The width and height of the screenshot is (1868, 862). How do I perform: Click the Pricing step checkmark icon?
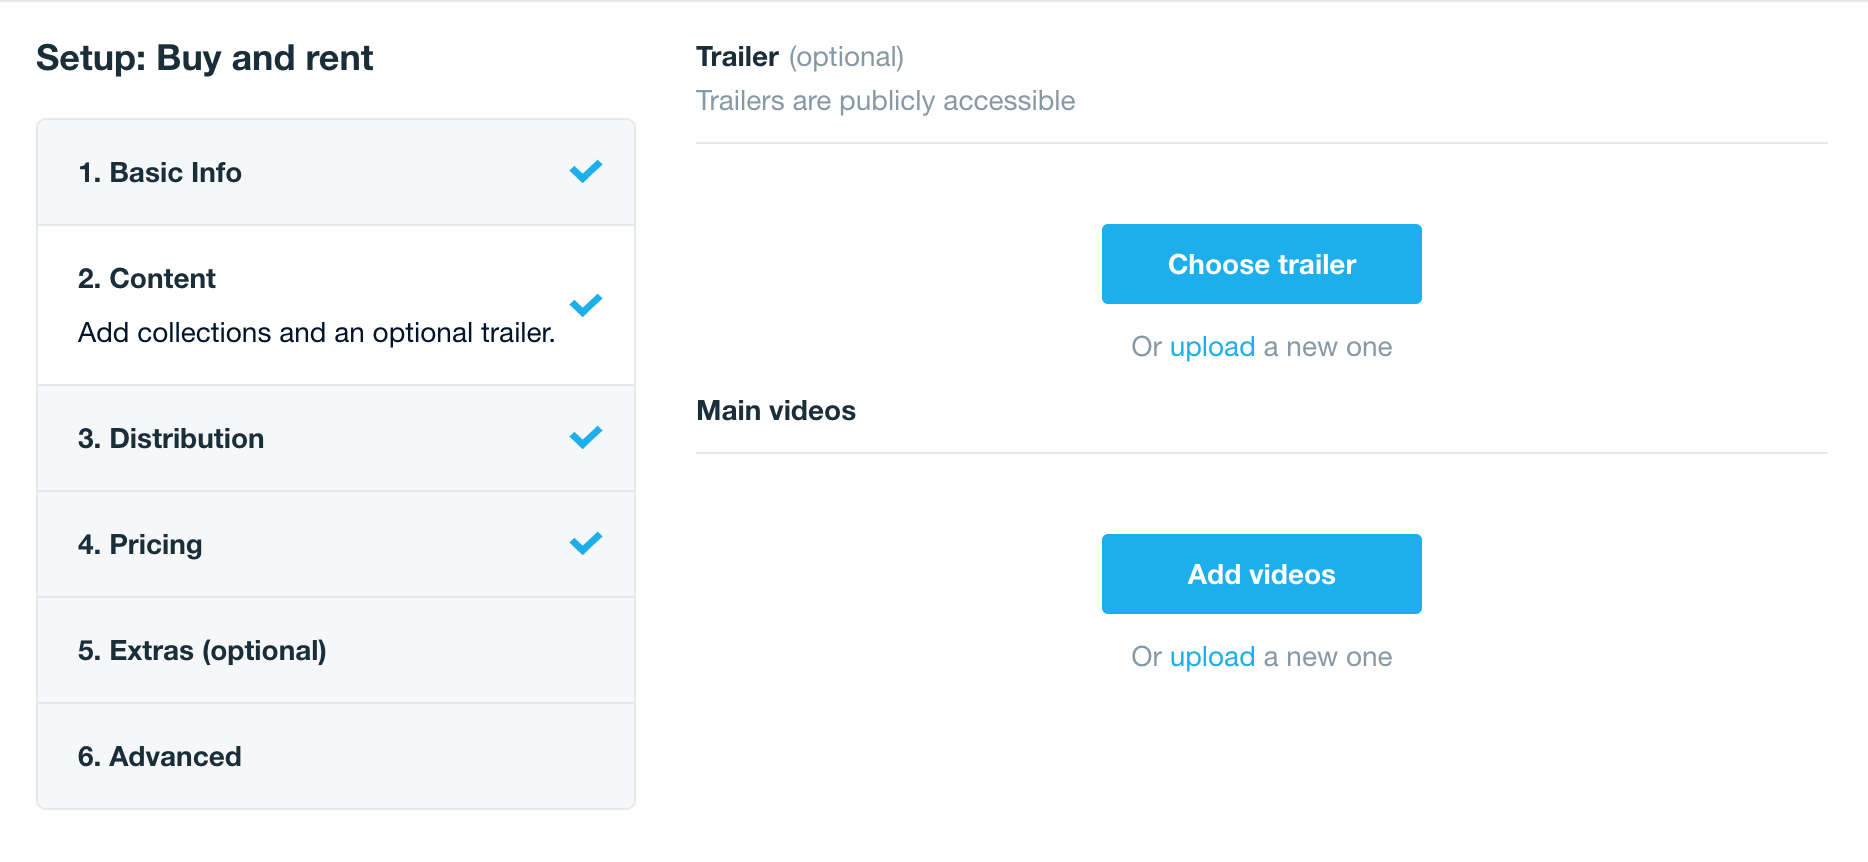pyautogui.click(x=585, y=544)
